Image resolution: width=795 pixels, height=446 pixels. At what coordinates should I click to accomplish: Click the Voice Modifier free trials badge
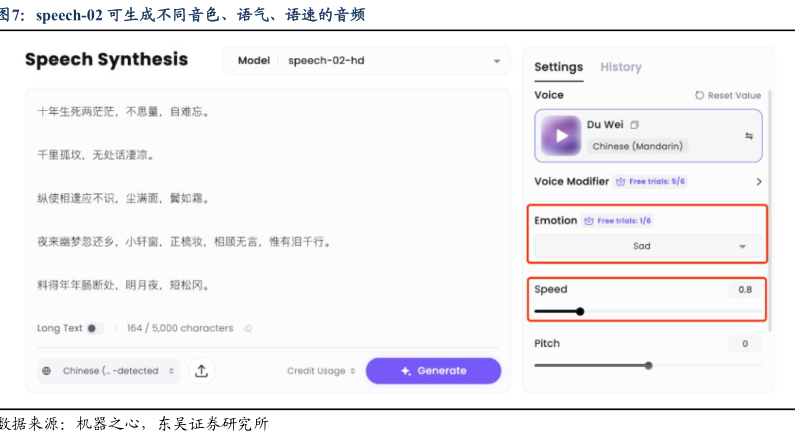(x=651, y=182)
